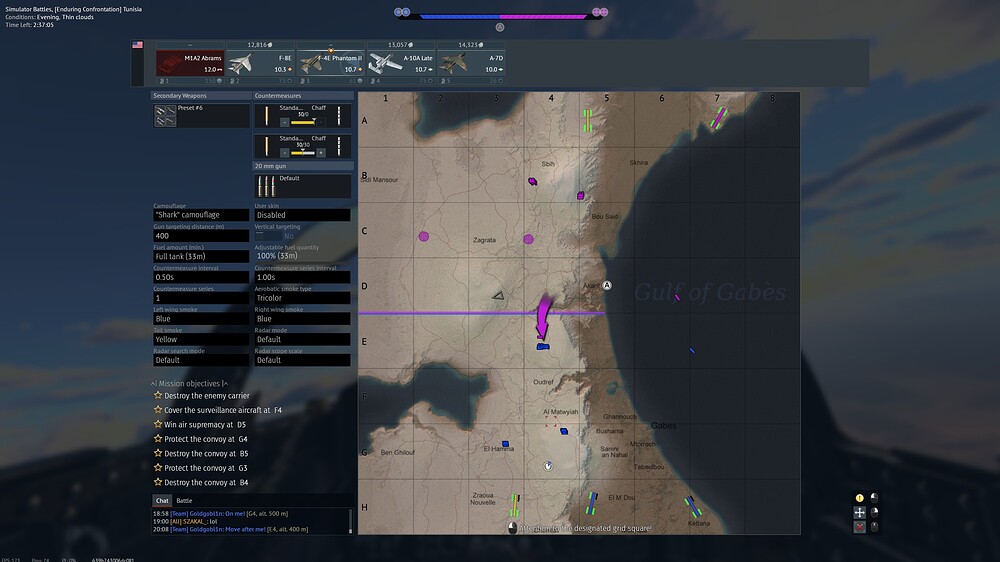Image resolution: width=1000 pixels, height=562 pixels.
Task: Adjust the second countermeasure ratio slider
Action: point(302,153)
